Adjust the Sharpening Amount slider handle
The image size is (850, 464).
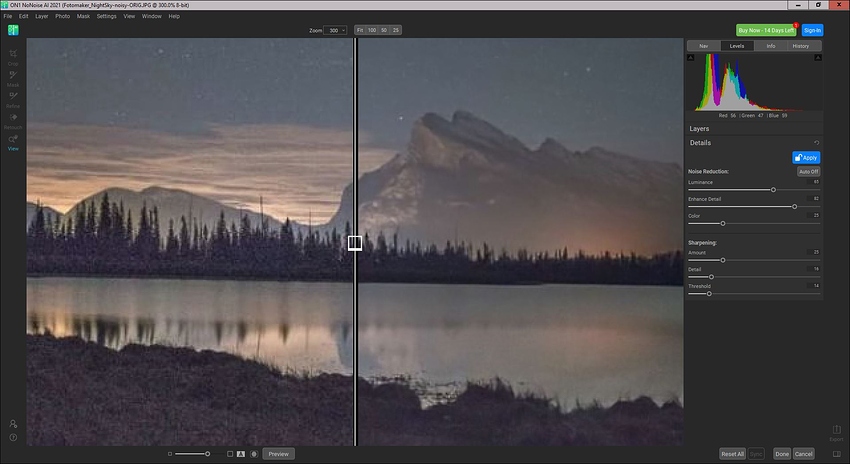(723, 260)
